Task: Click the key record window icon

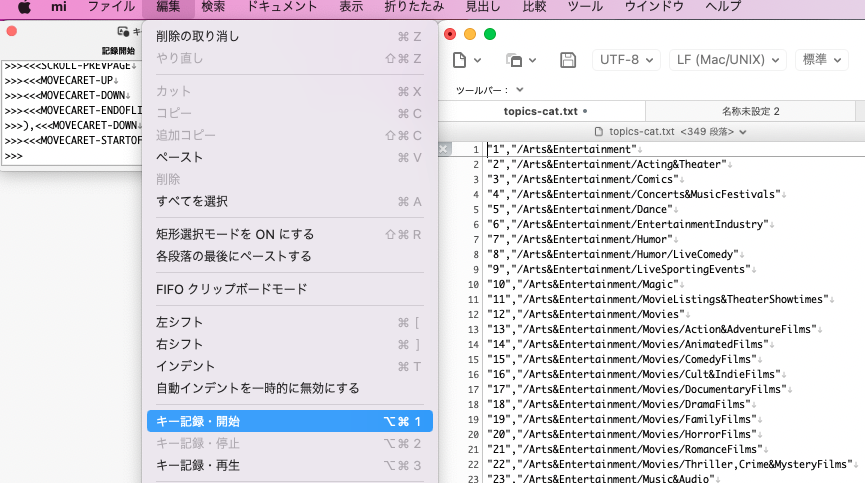Action: click(x=123, y=32)
